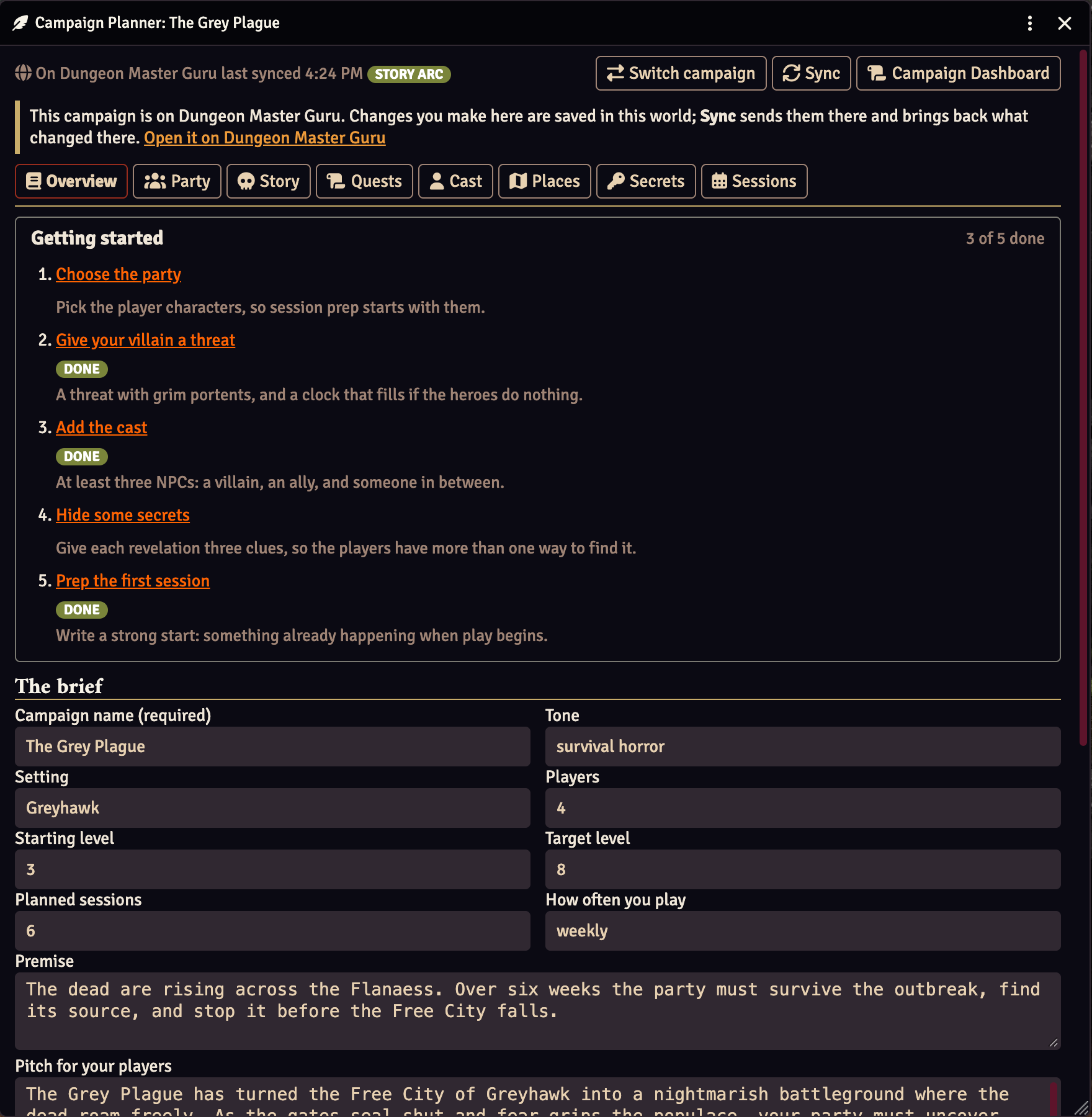Focus the Starting level field
The height and width of the screenshot is (1117, 1092).
pyautogui.click(x=272, y=869)
